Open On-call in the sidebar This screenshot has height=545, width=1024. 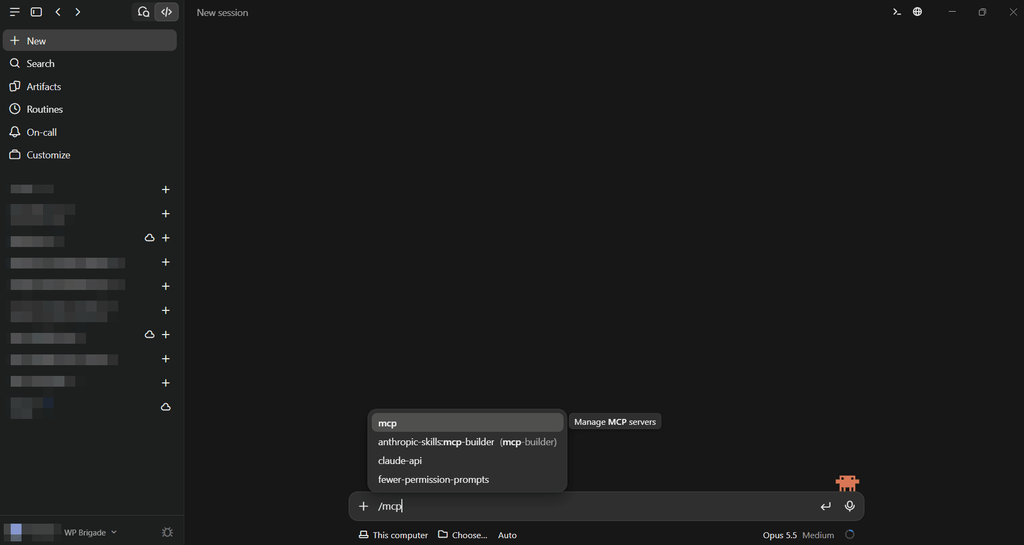(90, 132)
